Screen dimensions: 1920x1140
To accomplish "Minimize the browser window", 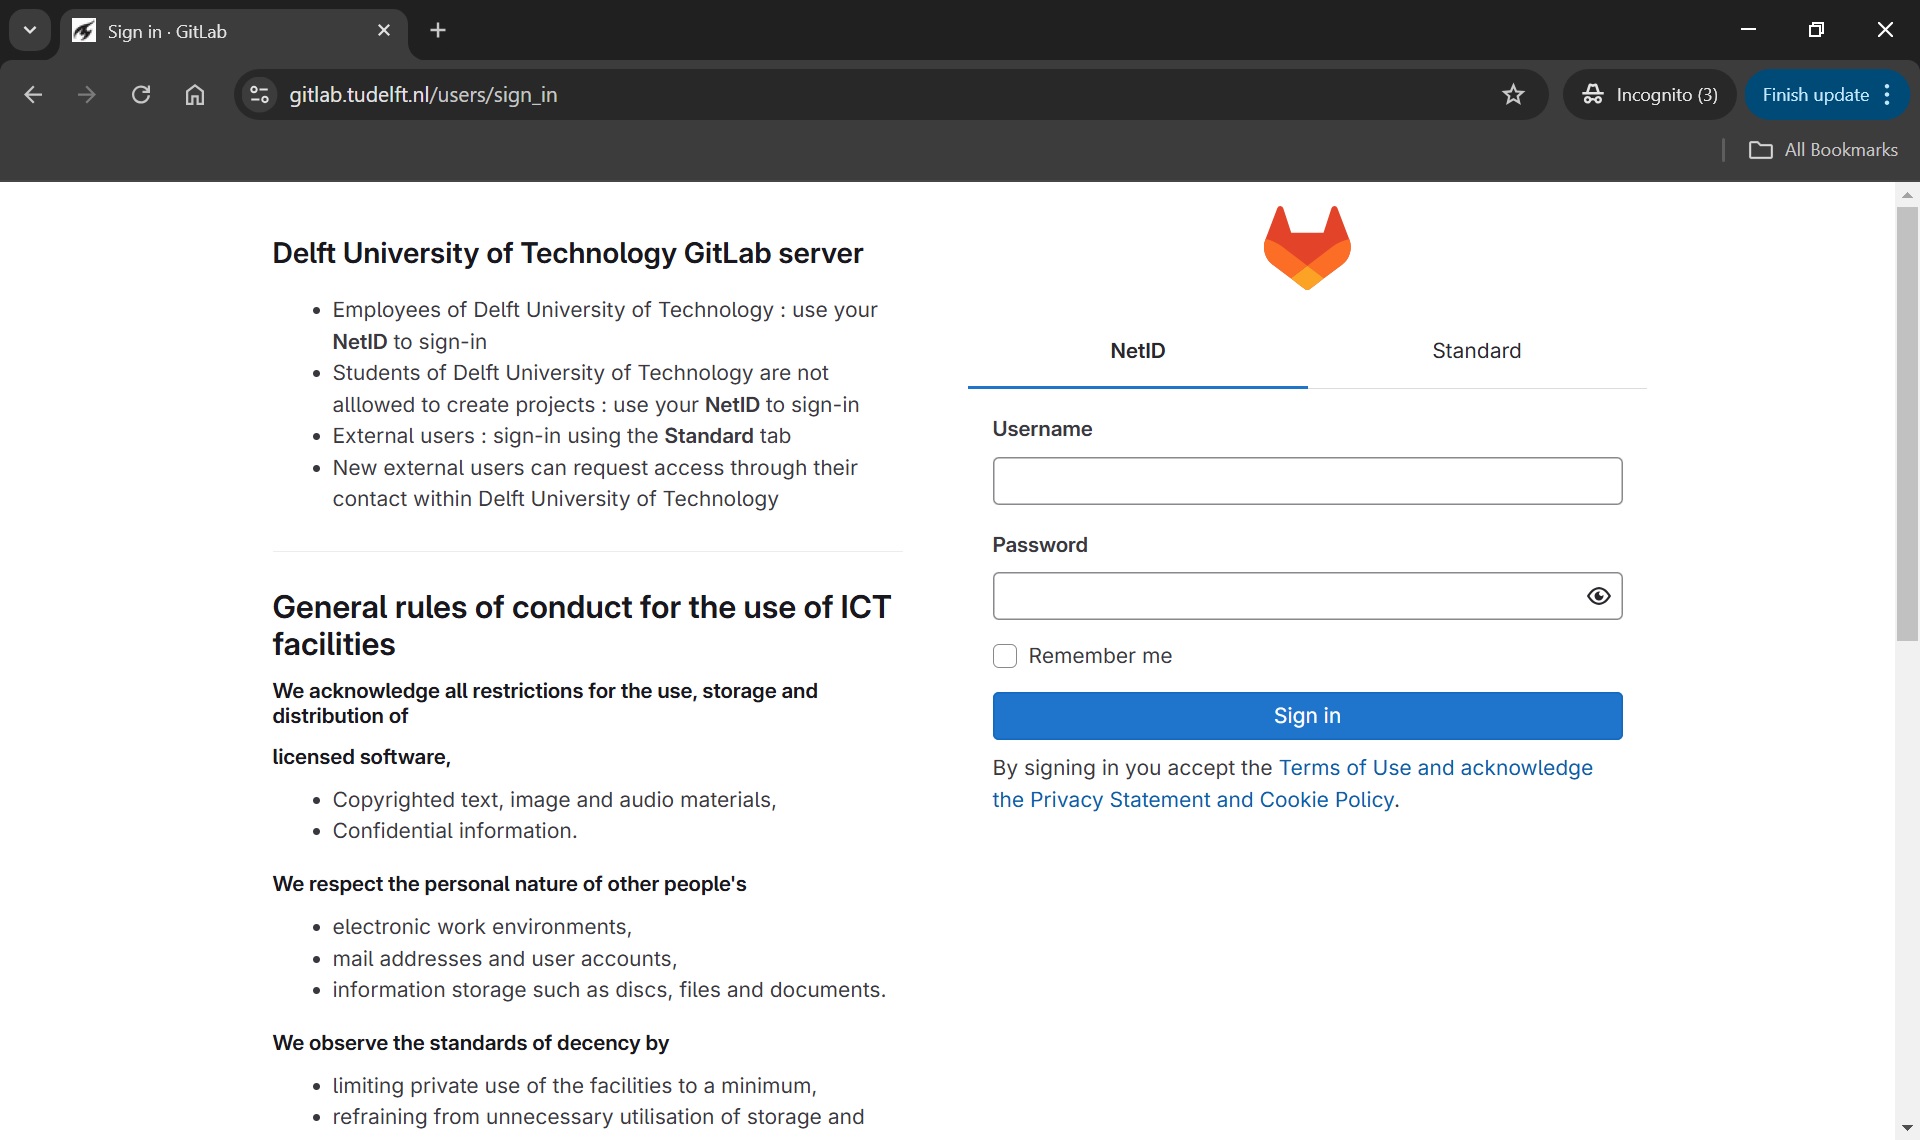I will (1748, 30).
